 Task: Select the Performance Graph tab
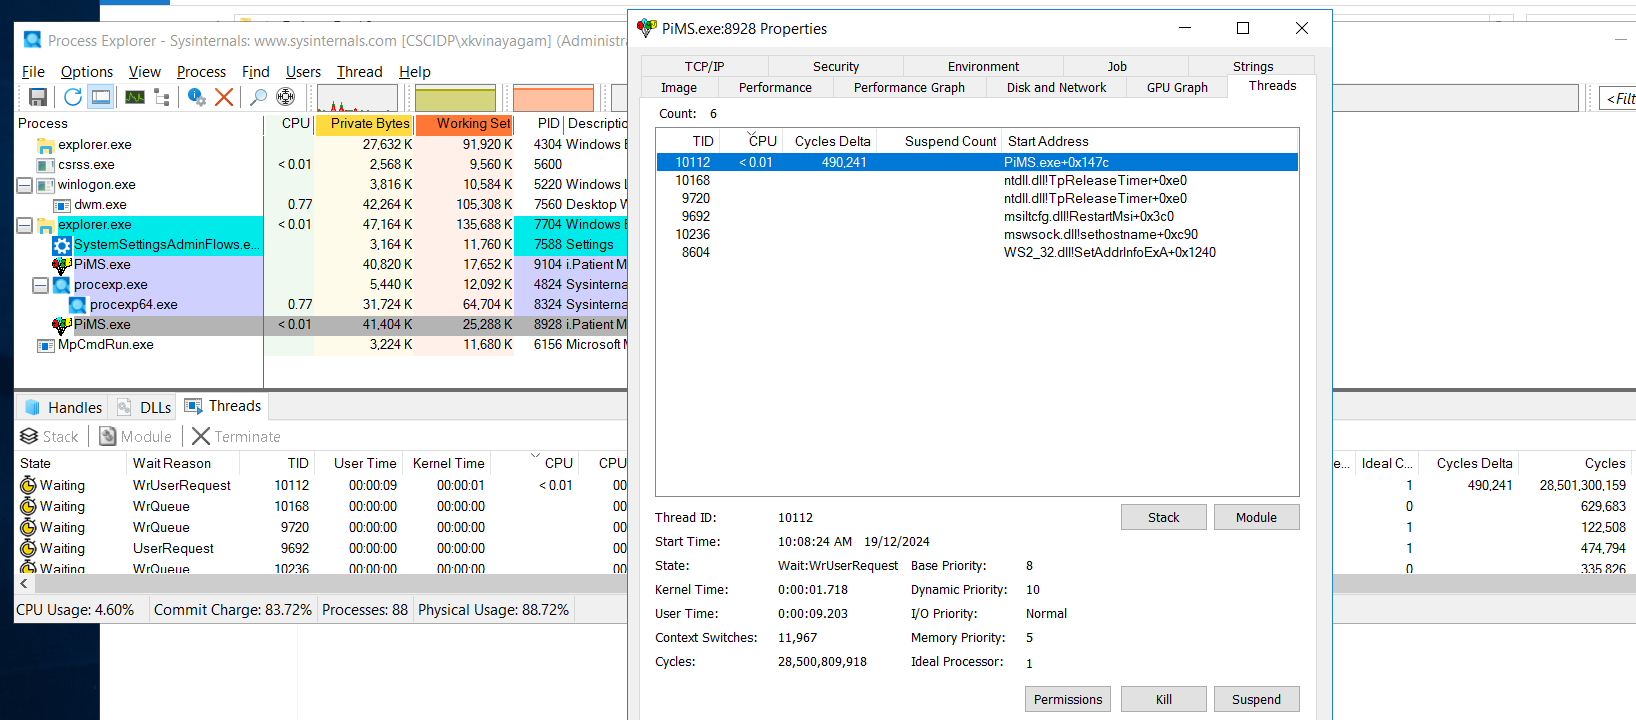(x=909, y=88)
